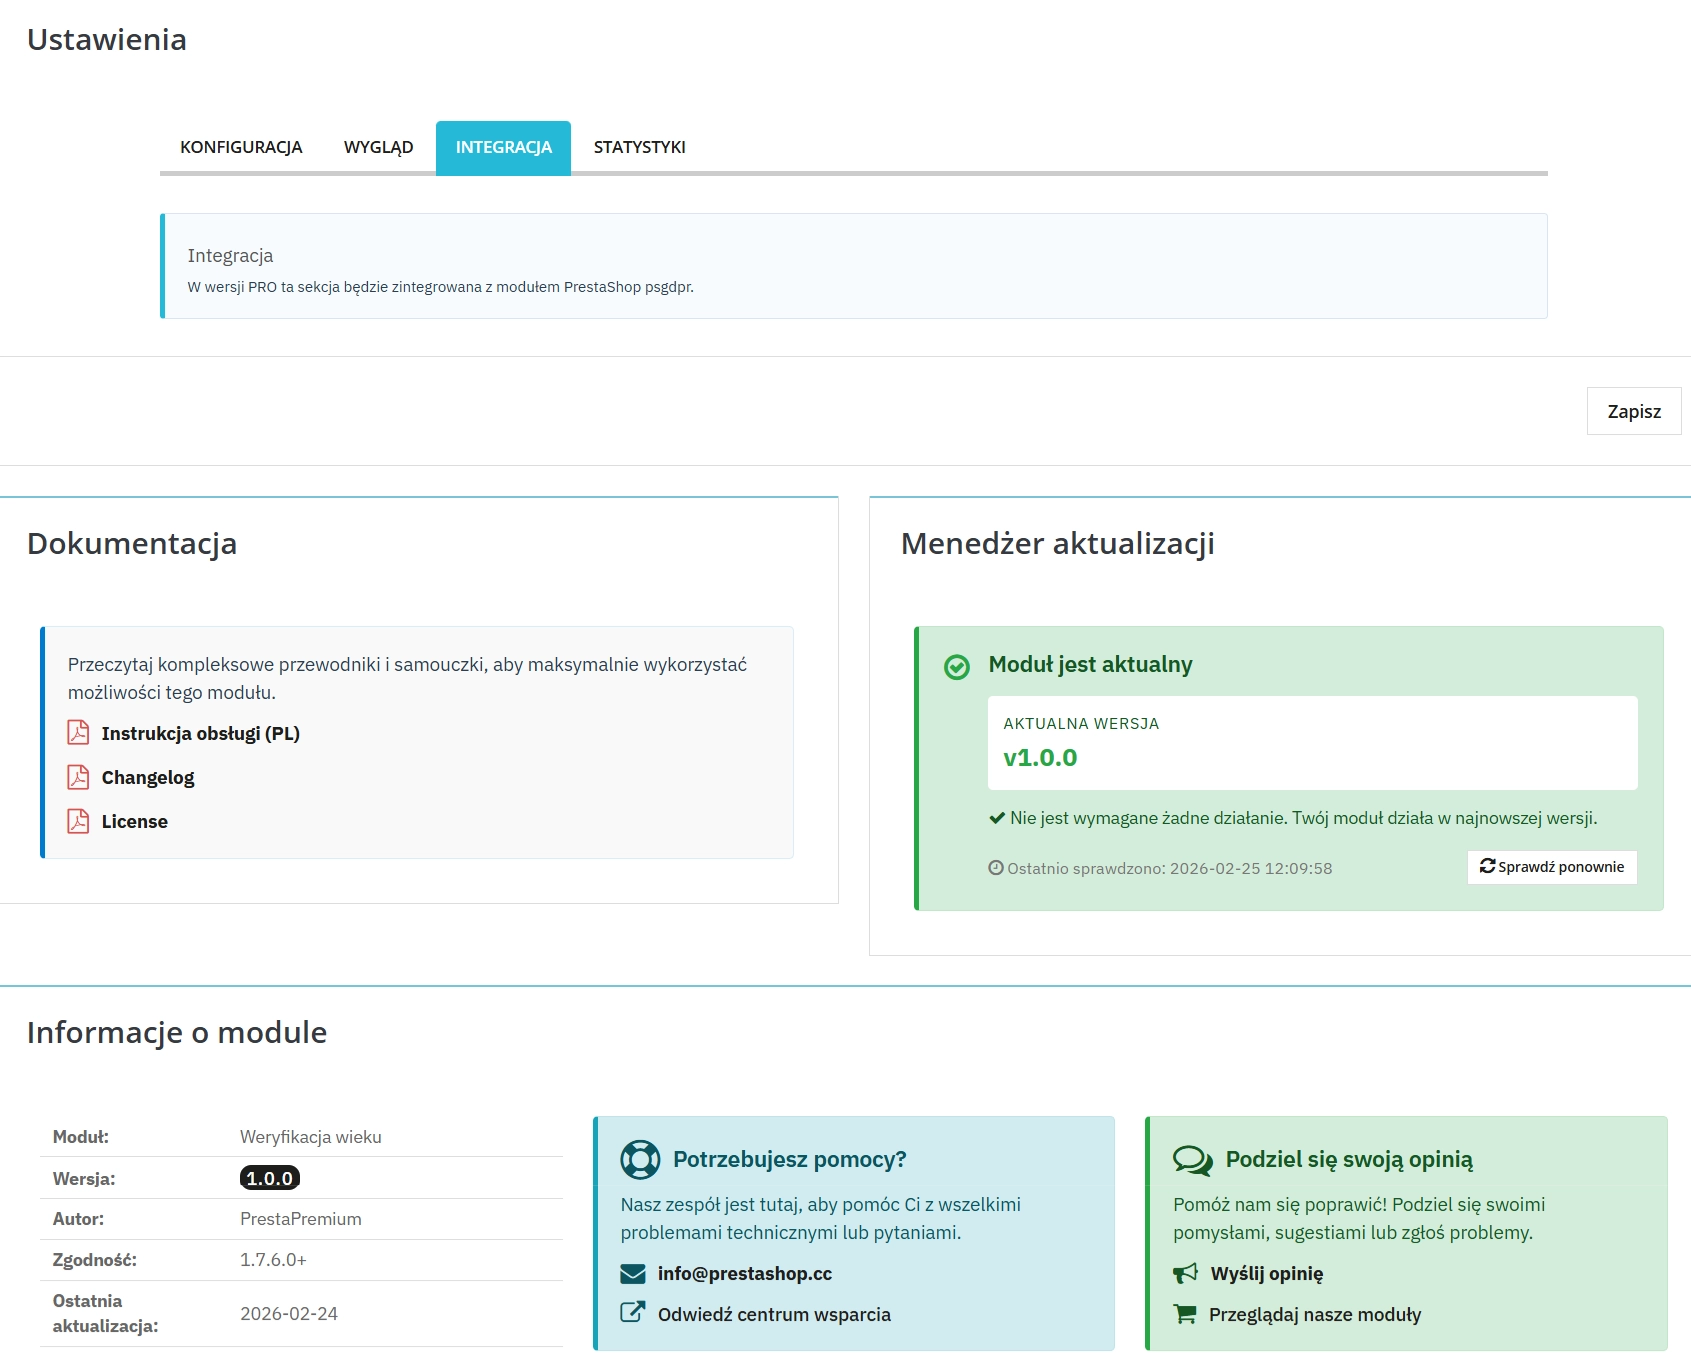This screenshot has width=1691, height=1369.
Task: Click the PDF icon next to License
Action: 78,821
